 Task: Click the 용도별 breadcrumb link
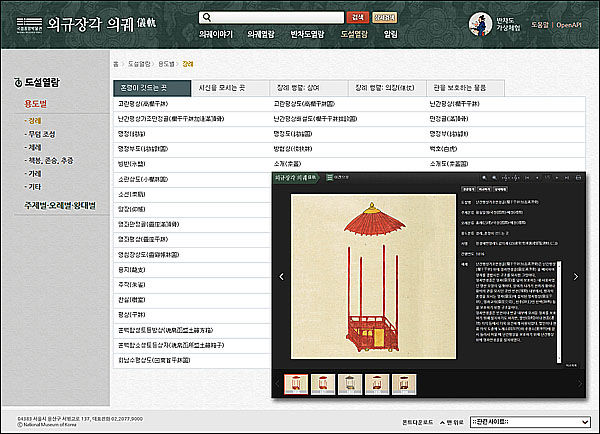click(166, 64)
